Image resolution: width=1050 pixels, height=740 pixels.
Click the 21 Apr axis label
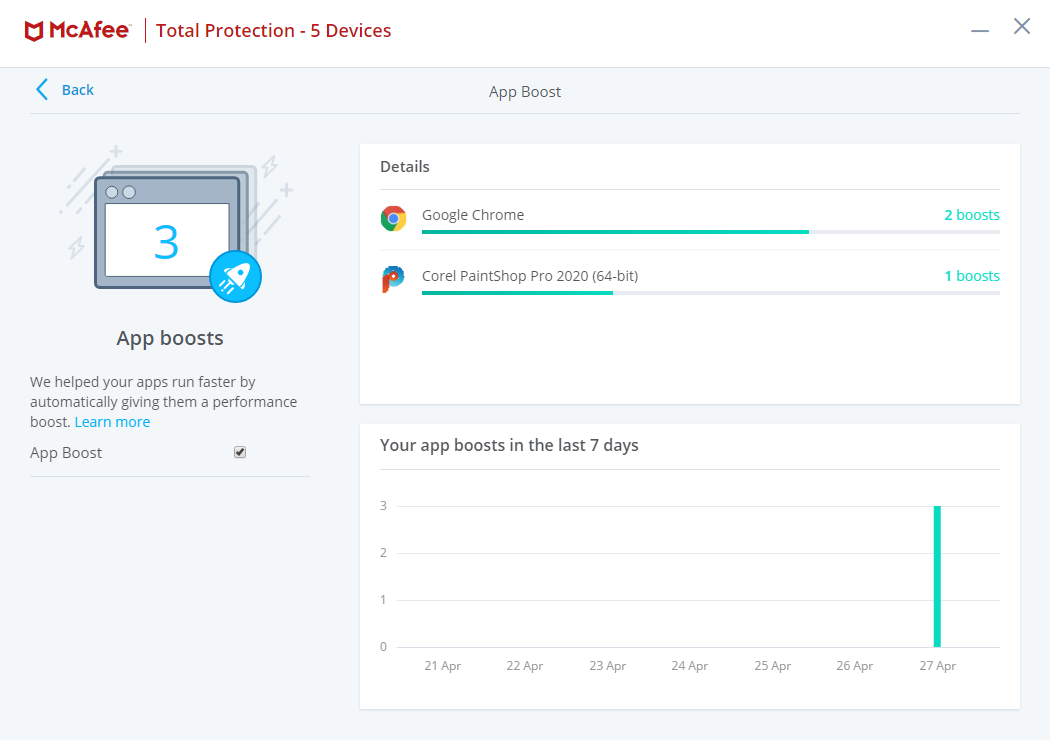(x=443, y=666)
